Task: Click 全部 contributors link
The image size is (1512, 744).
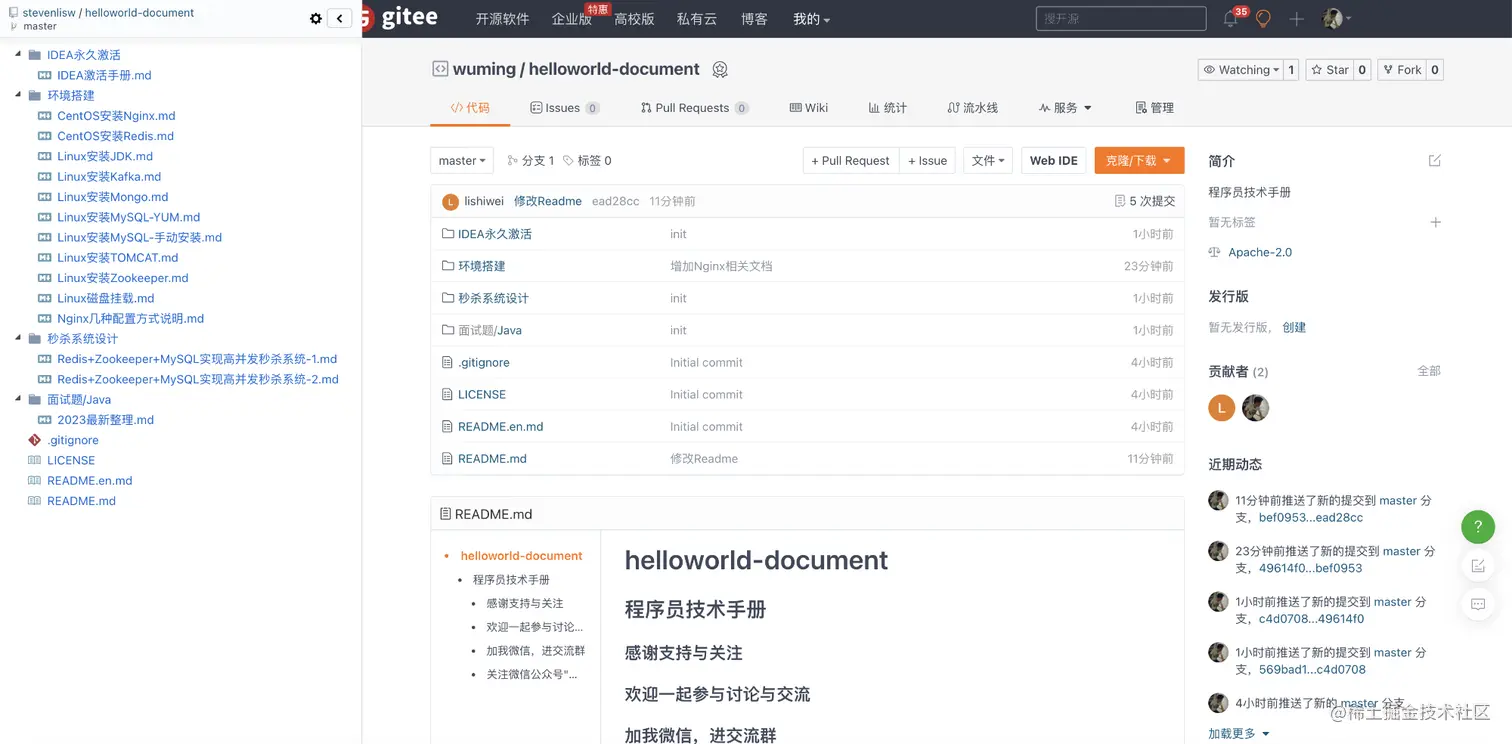Action: pyautogui.click(x=1429, y=371)
